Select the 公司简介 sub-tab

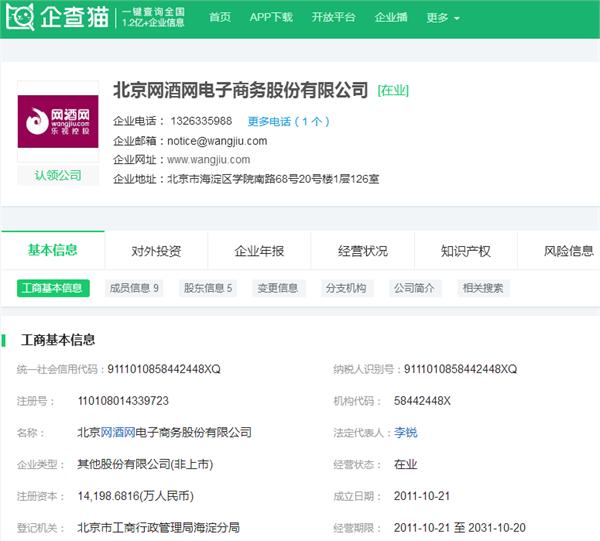pos(414,288)
